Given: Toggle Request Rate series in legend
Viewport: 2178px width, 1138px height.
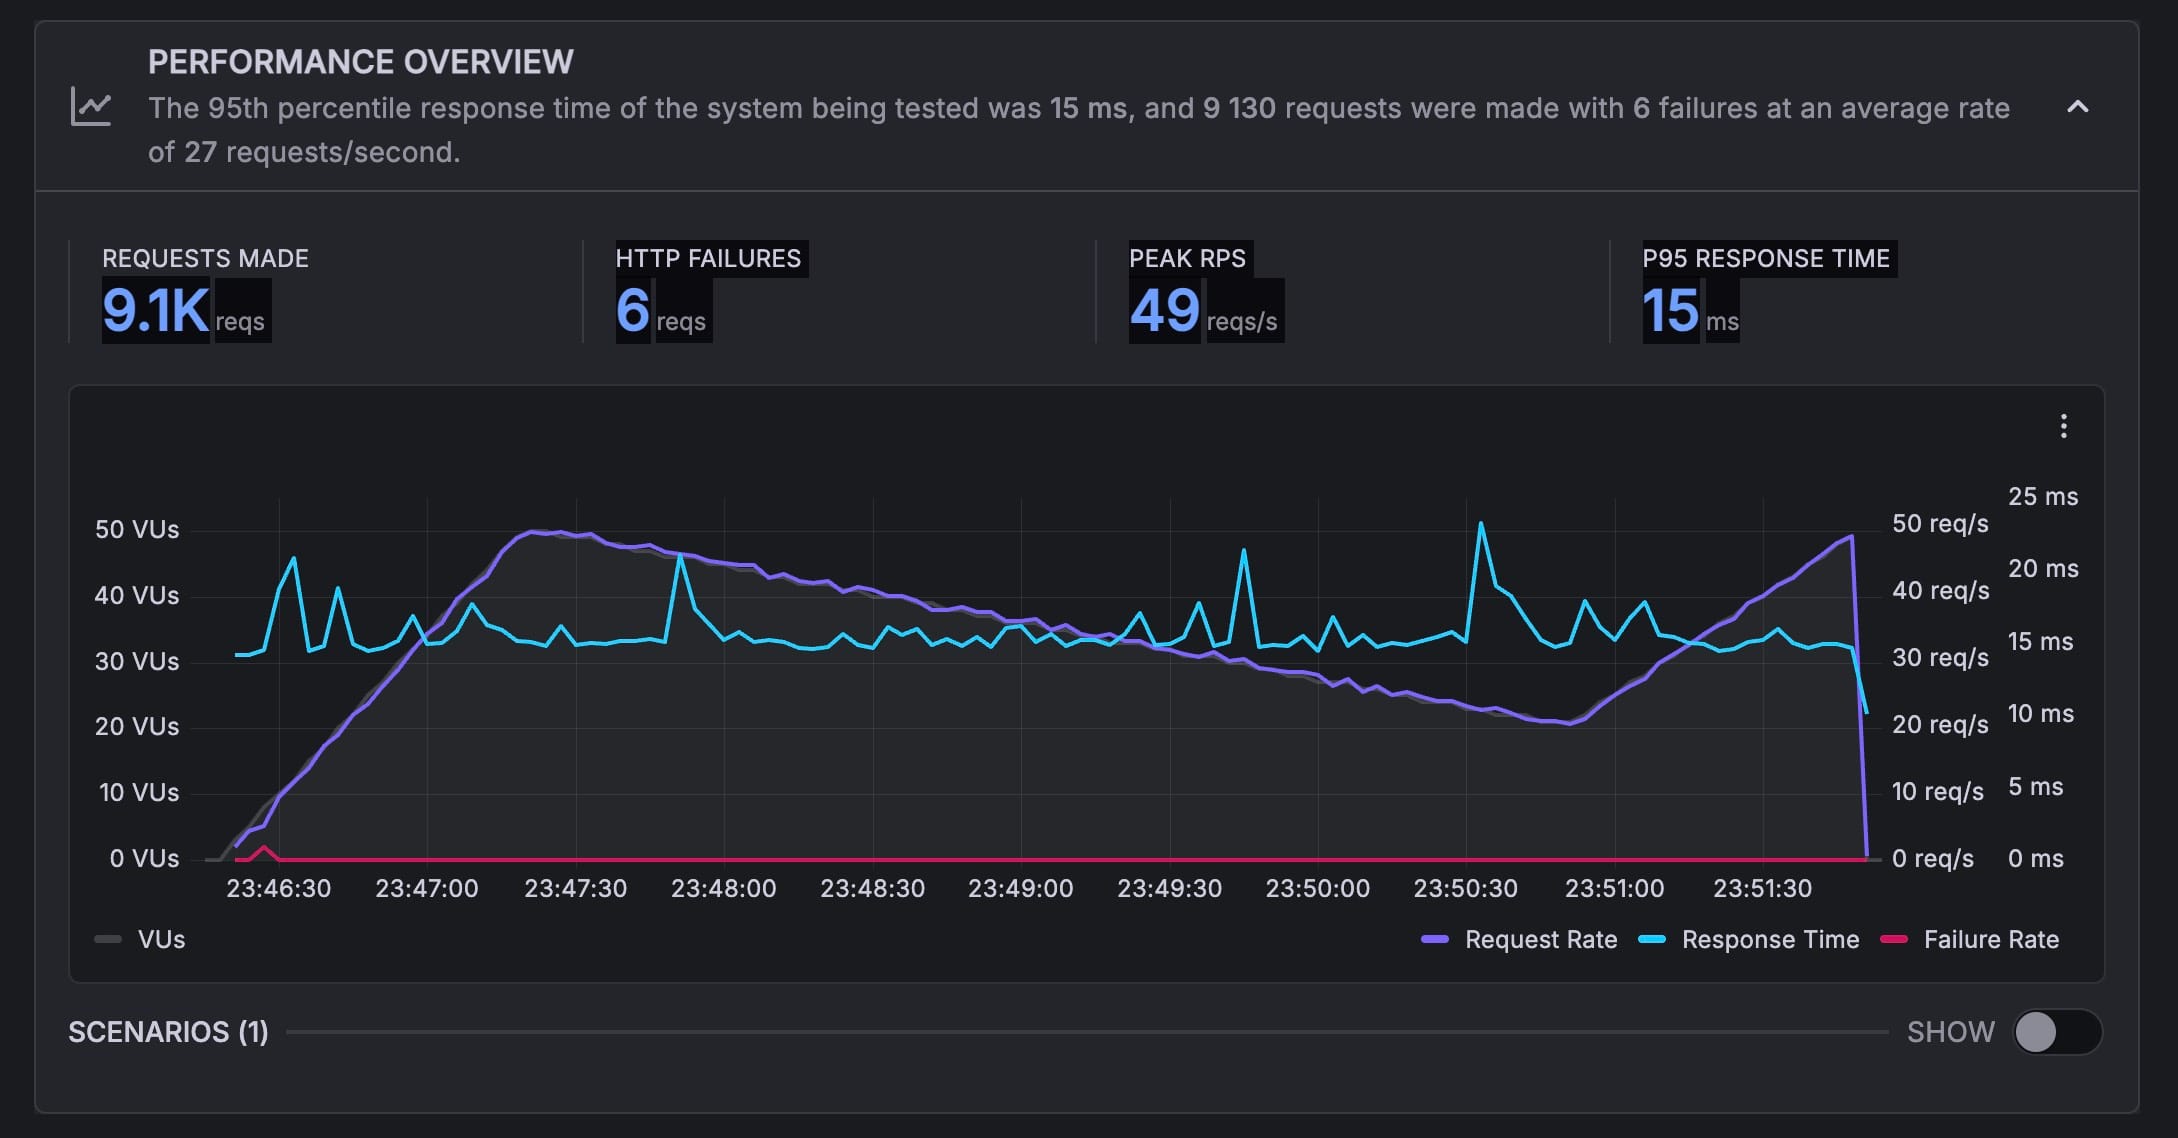Looking at the screenshot, I should (x=1540, y=939).
